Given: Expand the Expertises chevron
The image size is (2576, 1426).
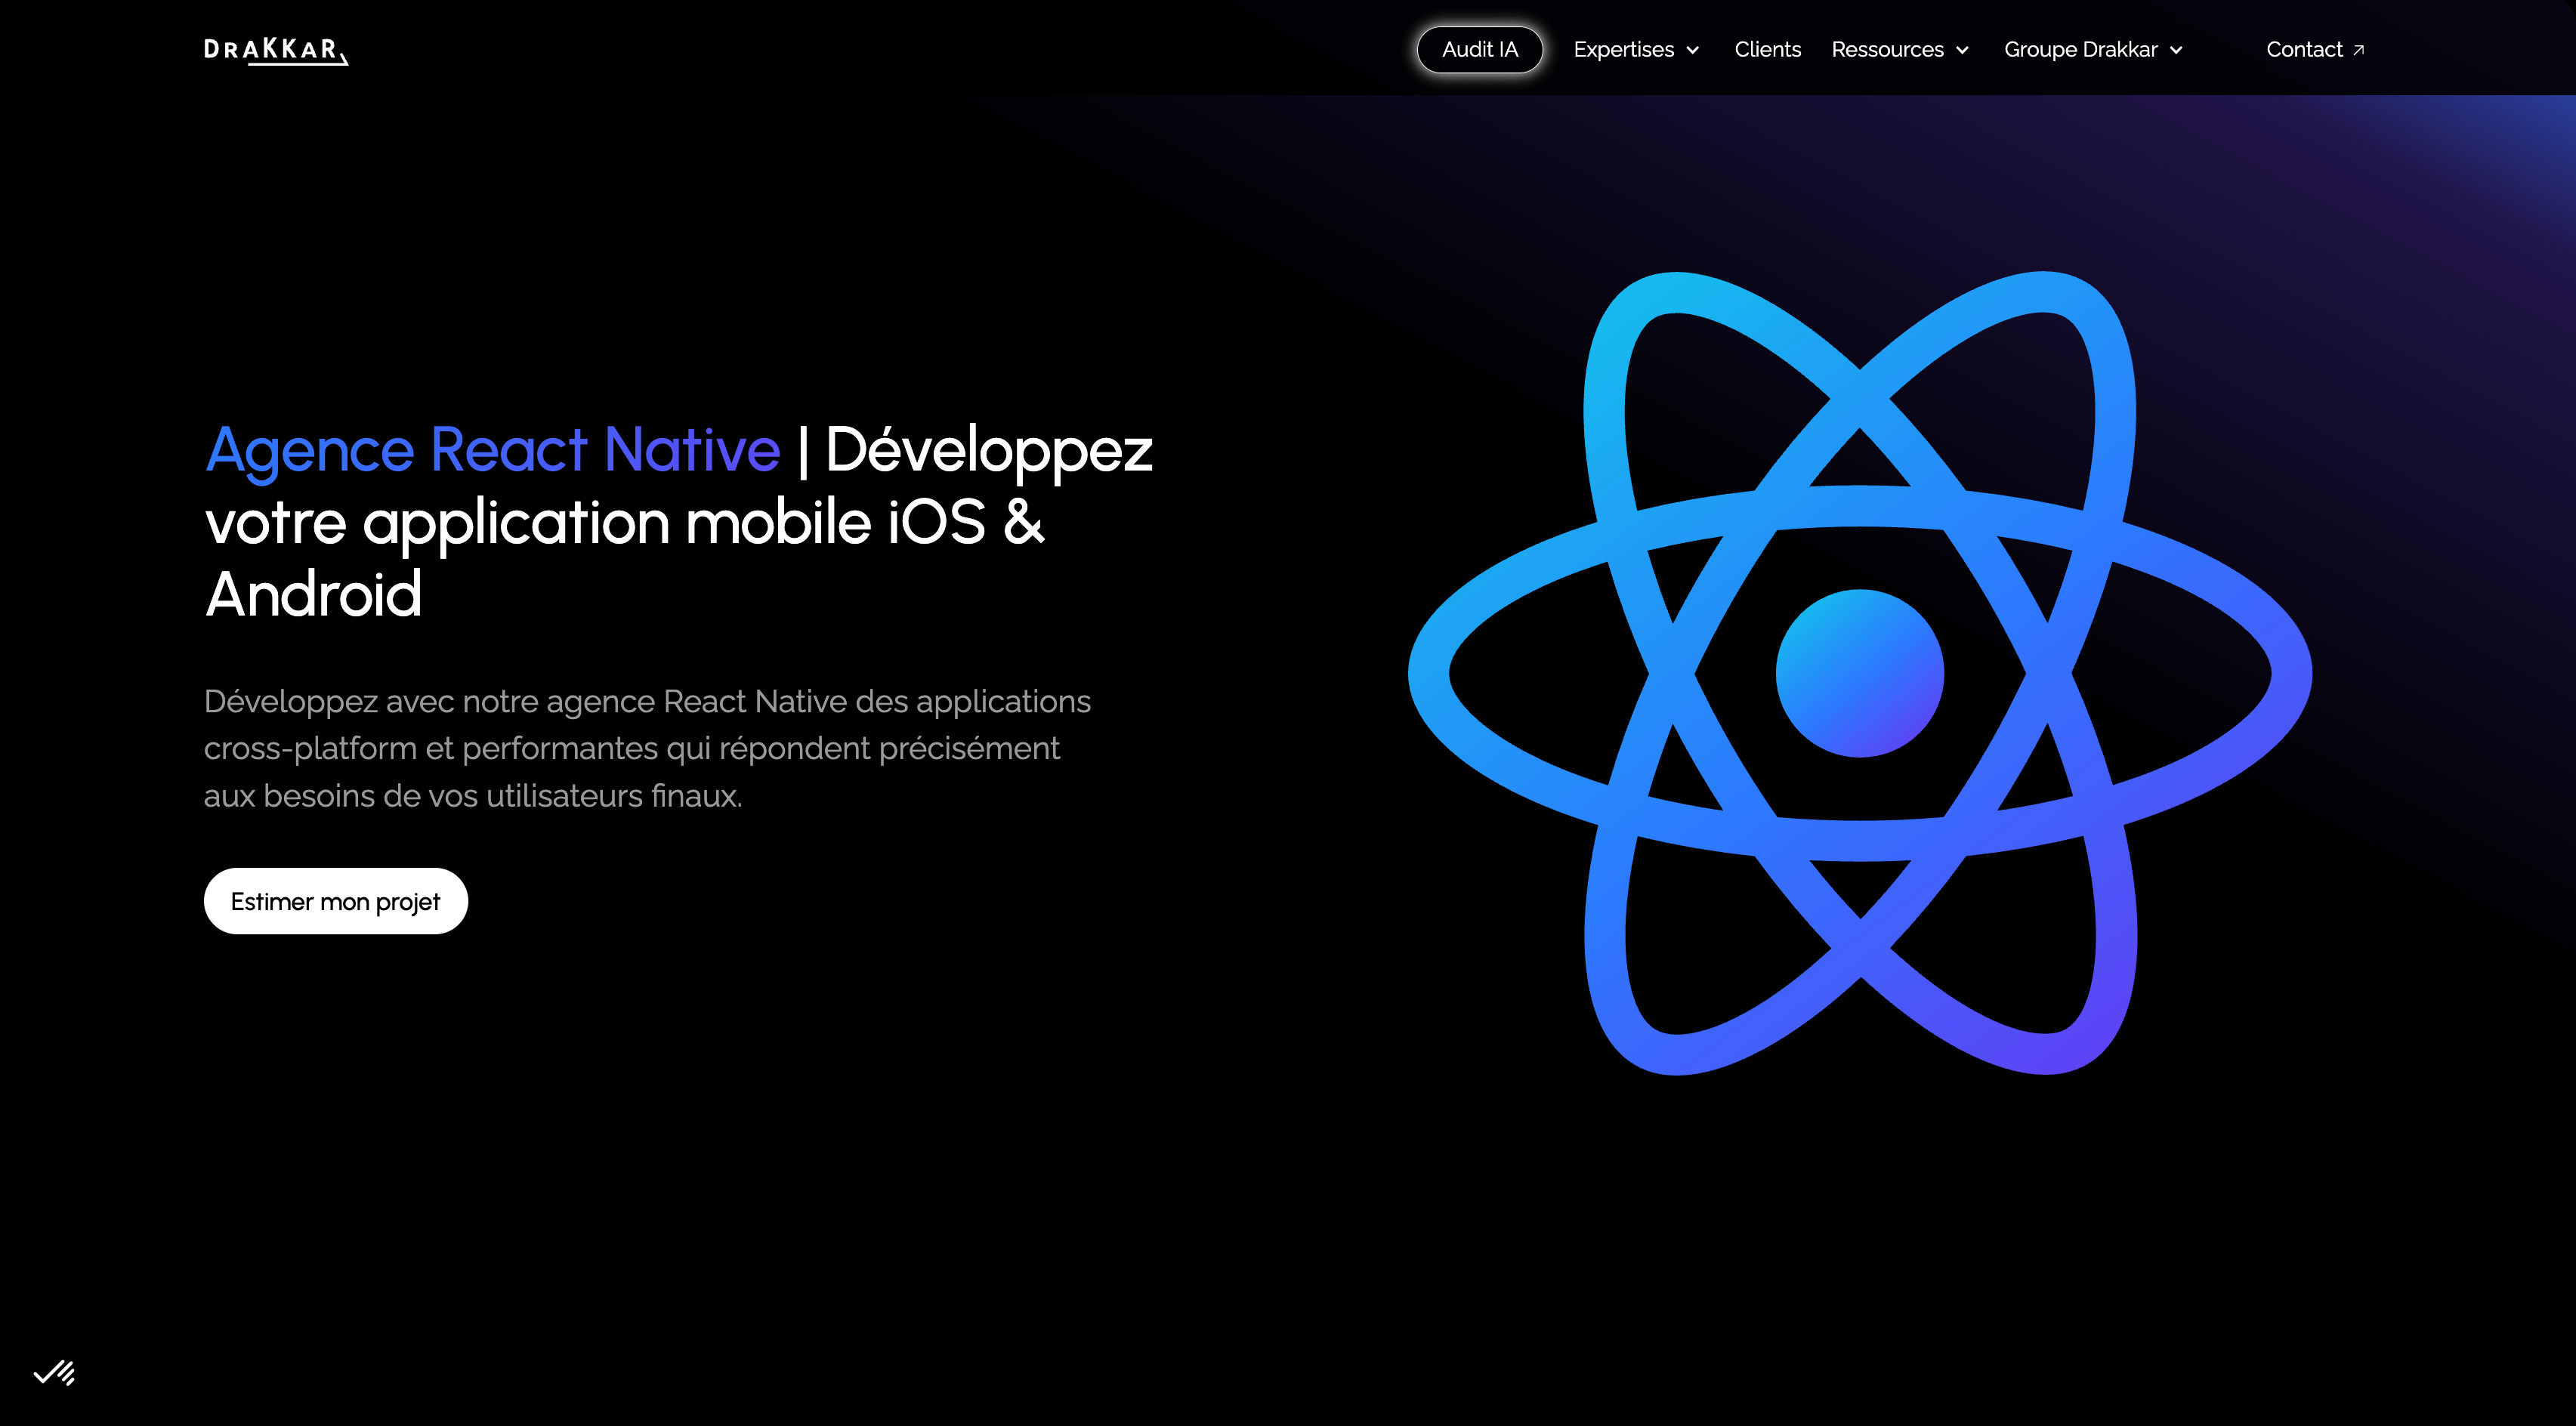Looking at the screenshot, I should point(1693,50).
